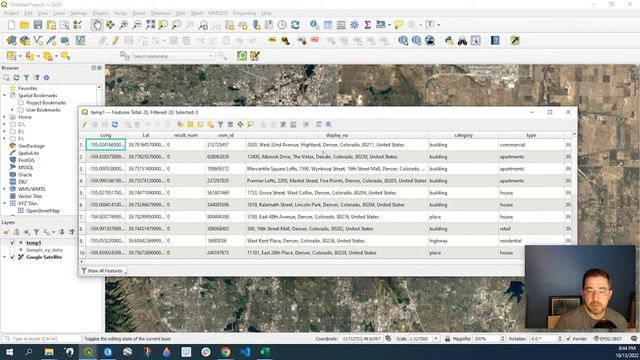This screenshot has height=360, width=640.
Task: Create a new project with the blank page icon
Action: [11, 25]
